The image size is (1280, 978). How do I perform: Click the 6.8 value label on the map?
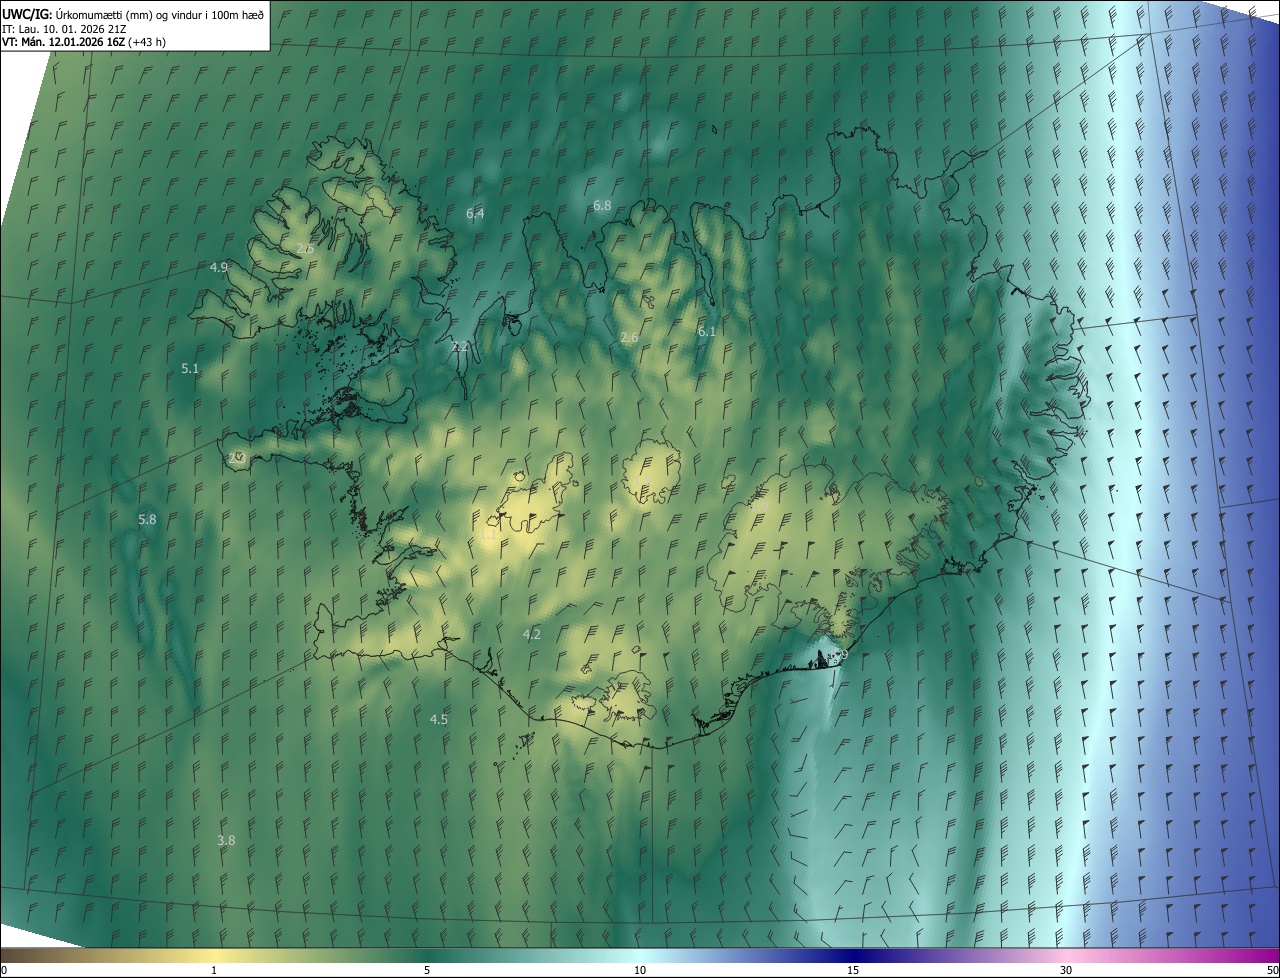(602, 205)
